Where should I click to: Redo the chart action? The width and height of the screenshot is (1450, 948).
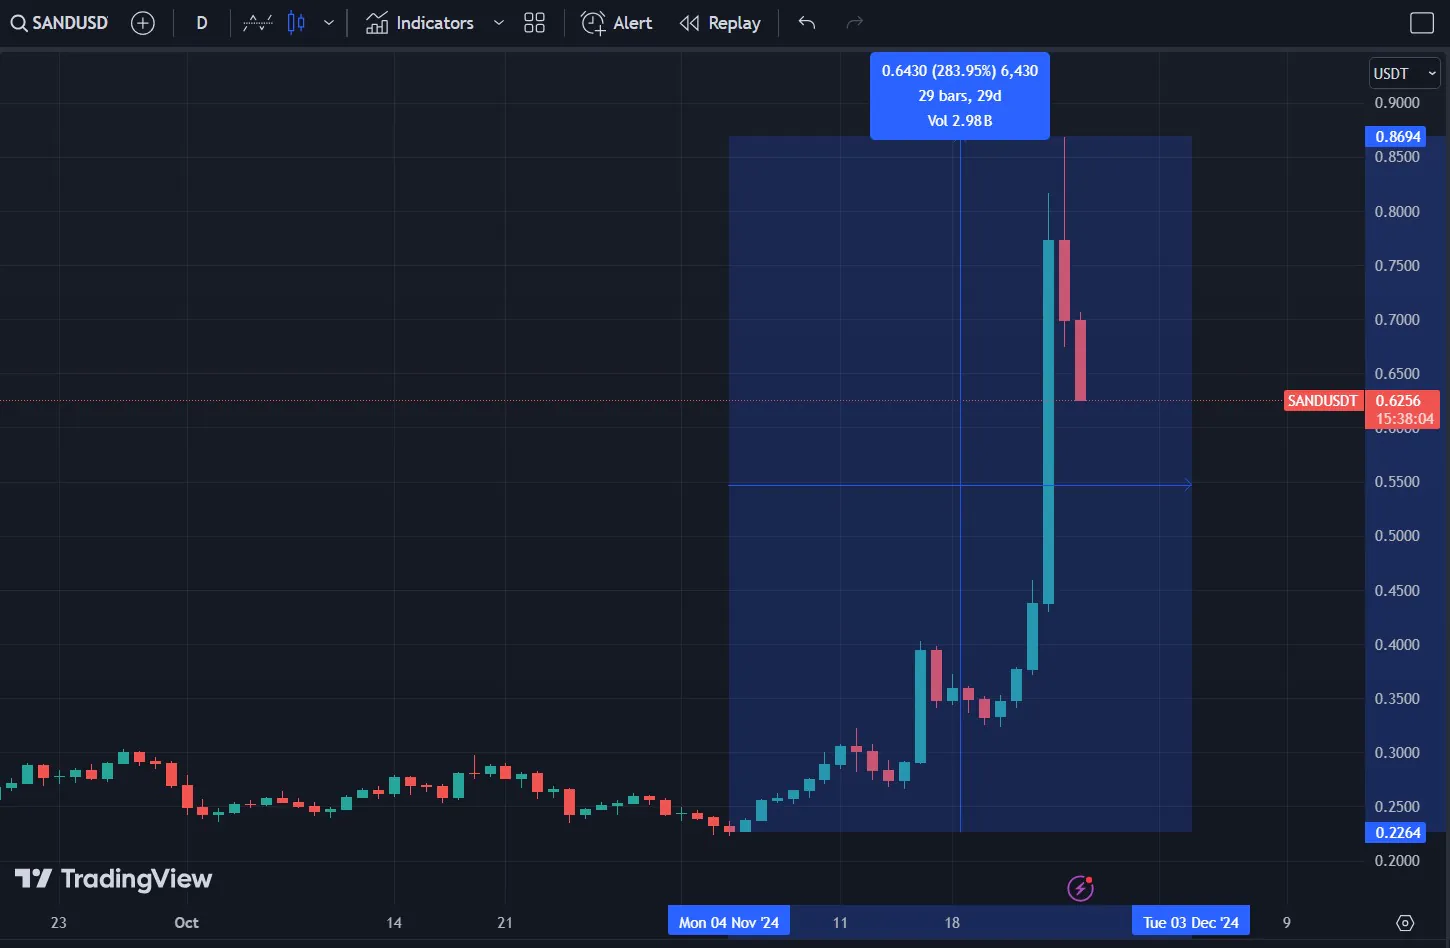854,22
